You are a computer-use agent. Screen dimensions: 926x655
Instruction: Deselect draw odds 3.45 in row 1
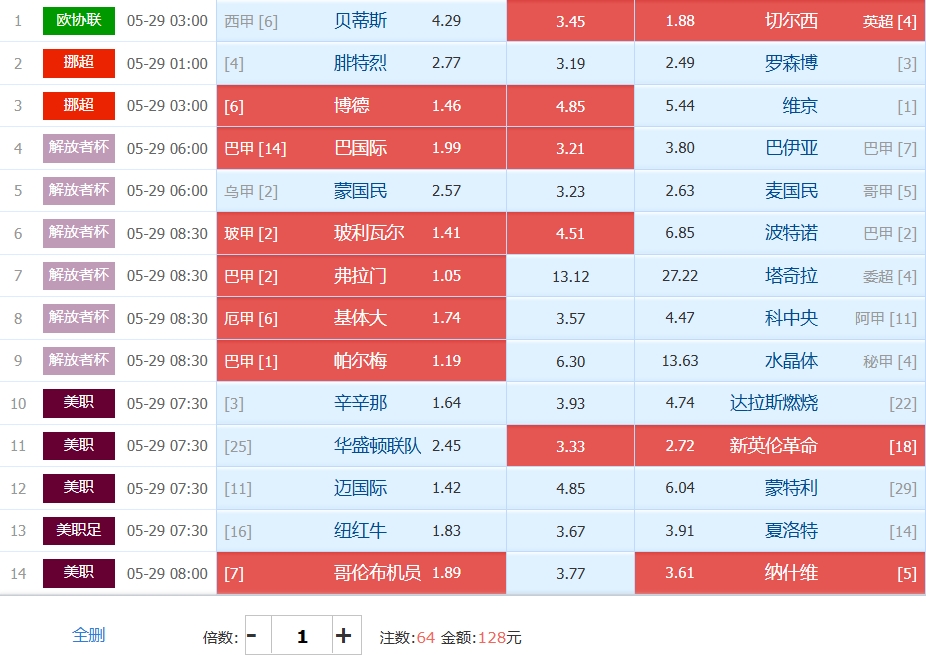(570, 21)
